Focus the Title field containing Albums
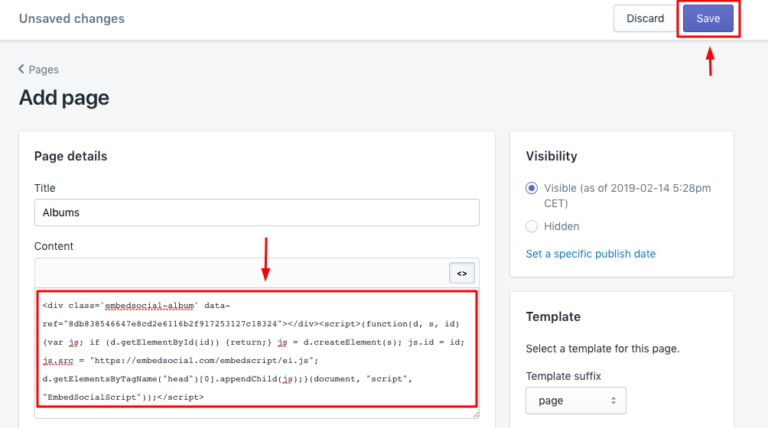 pos(256,213)
